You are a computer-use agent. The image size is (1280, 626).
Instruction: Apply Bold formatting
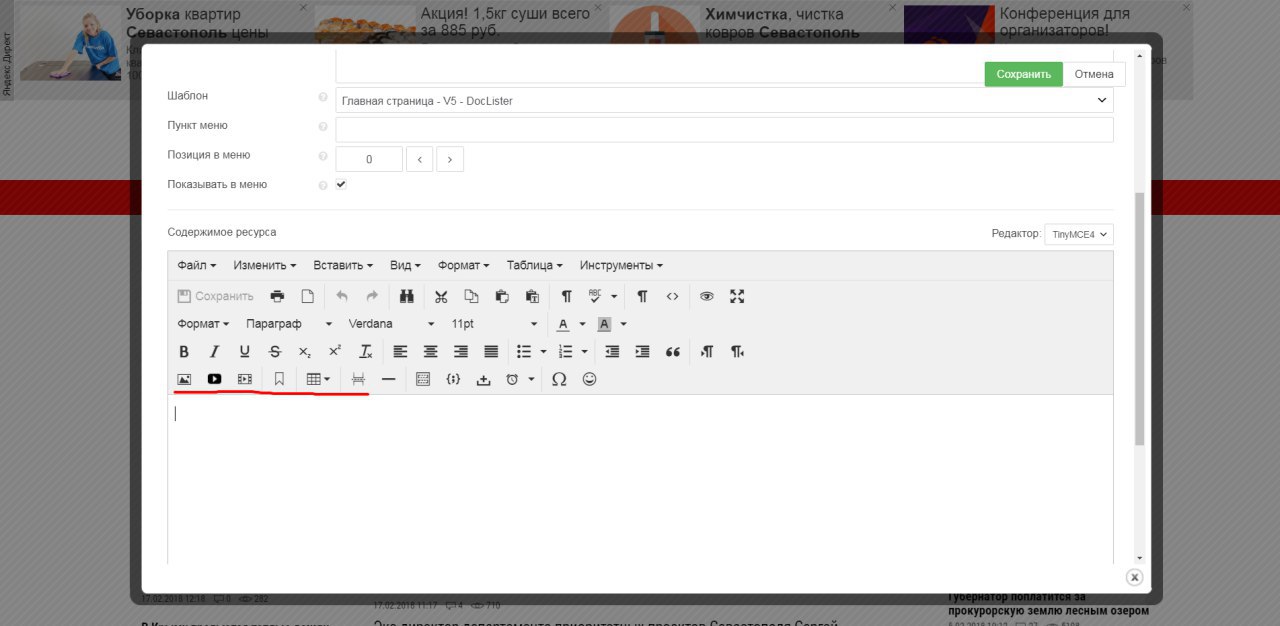pos(184,351)
